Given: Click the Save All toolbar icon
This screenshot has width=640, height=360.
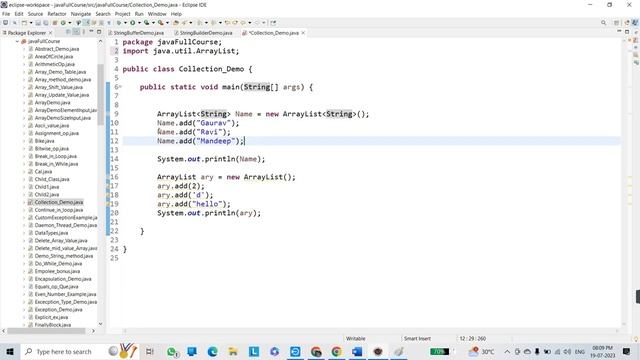Looking at the screenshot, I should click(x=46, y=23).
